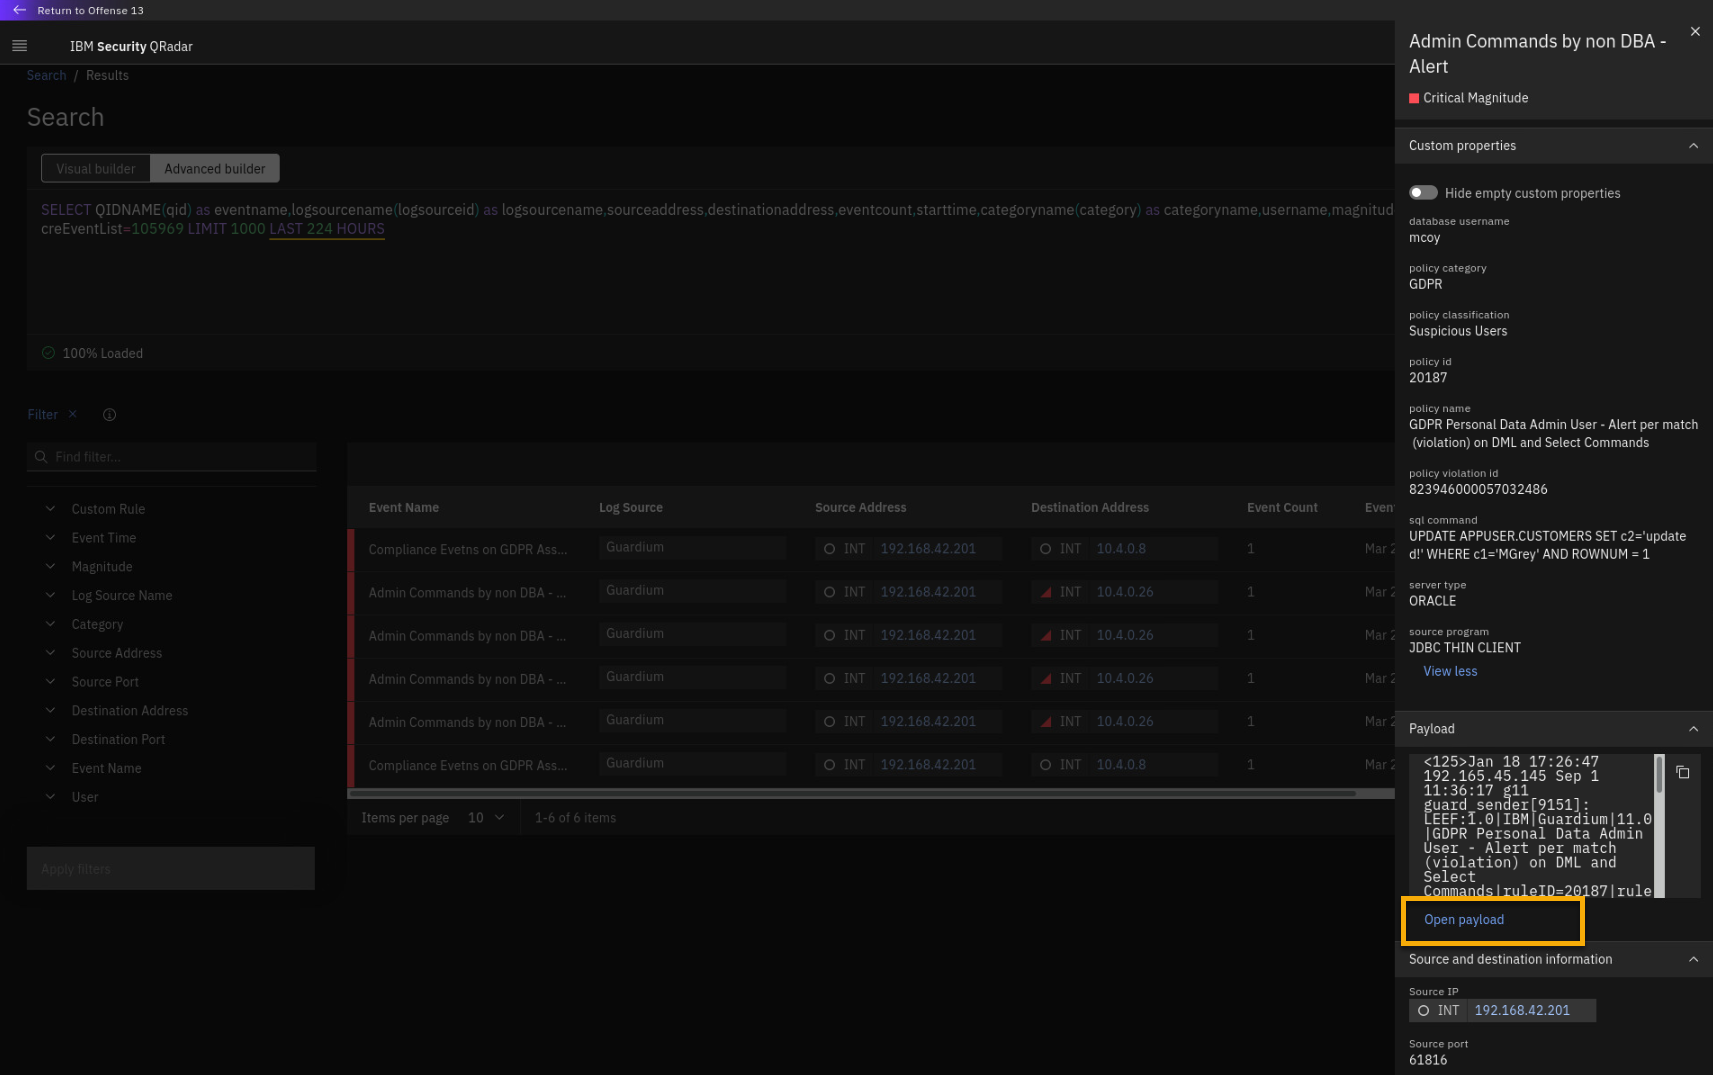The width and height of the screenshot is (1713, 1075).
Task: Sort by the Destination Address column header
Action: [1090, 508]
